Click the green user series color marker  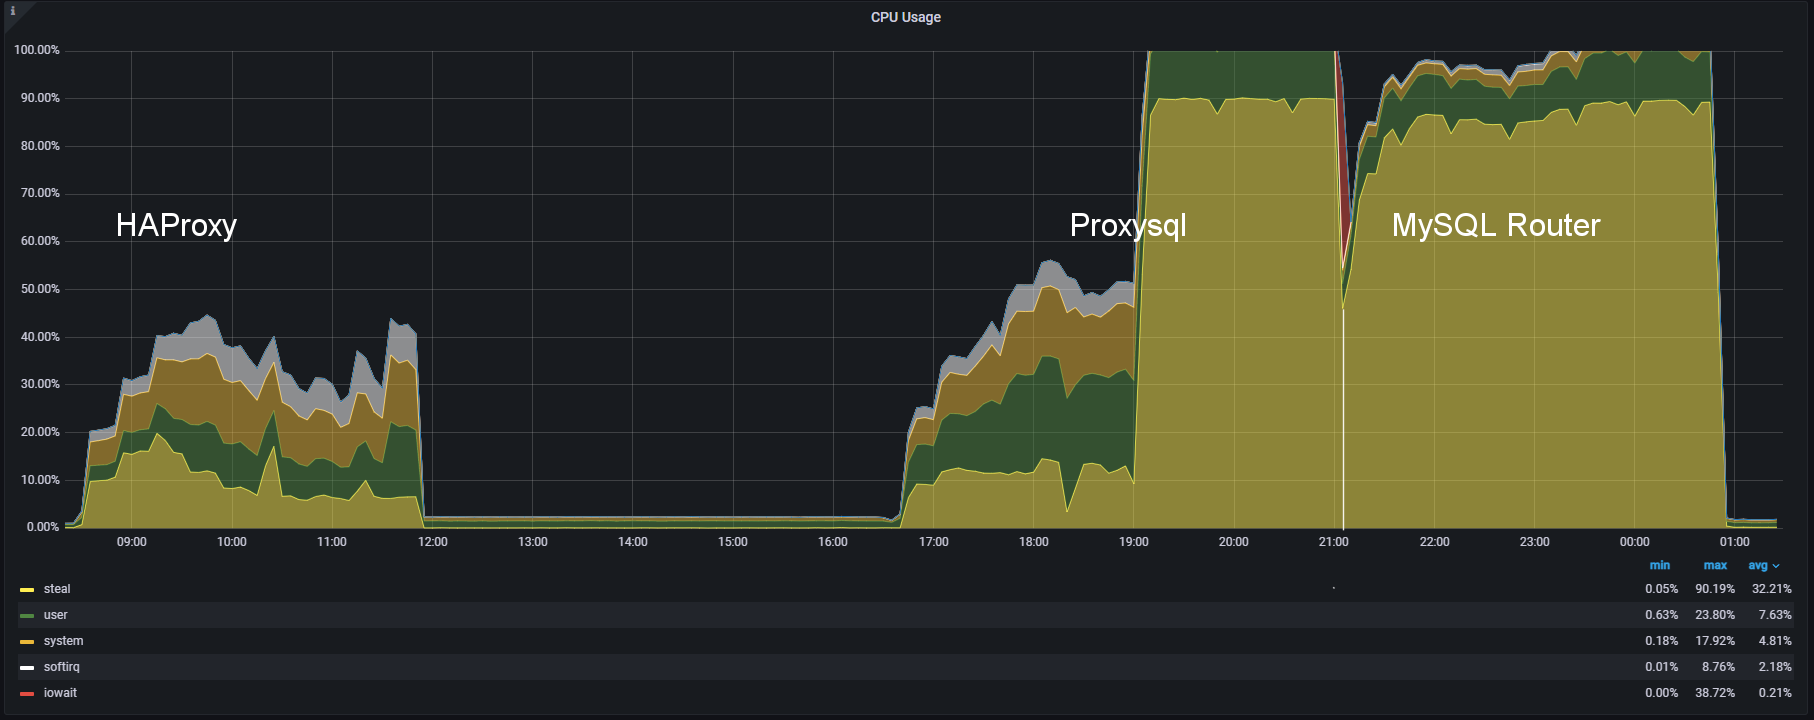pyautogui.click(x=27, y=616)
